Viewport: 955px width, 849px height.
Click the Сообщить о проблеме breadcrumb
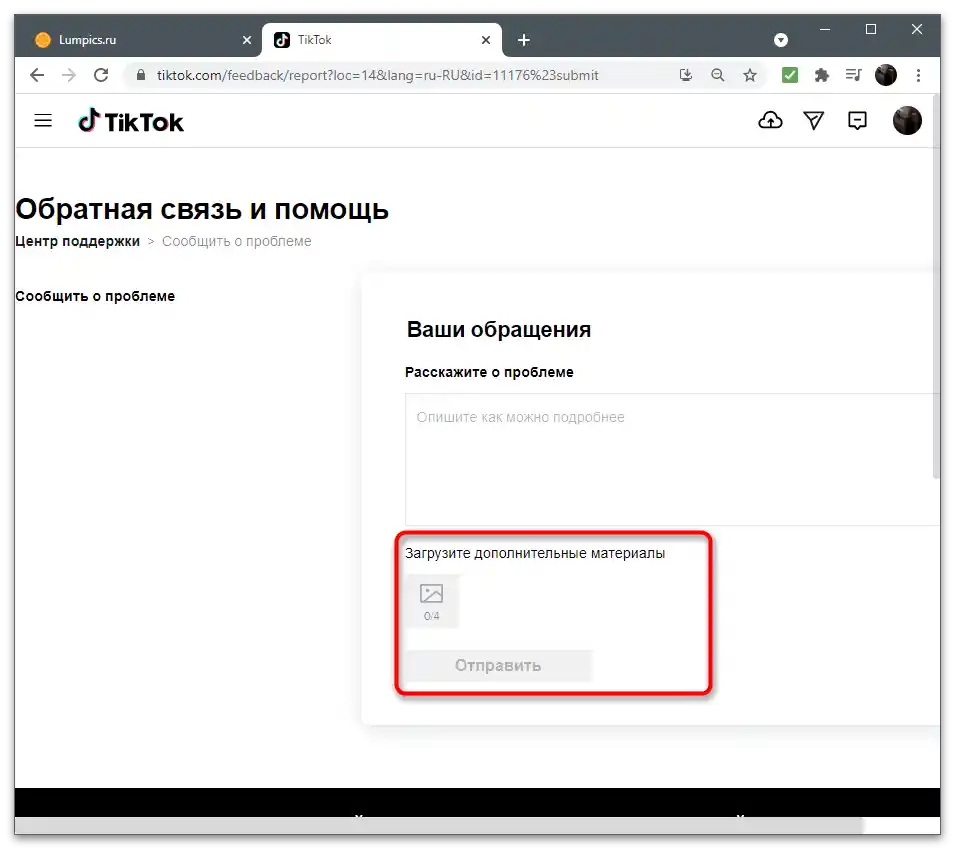point(236,241)
